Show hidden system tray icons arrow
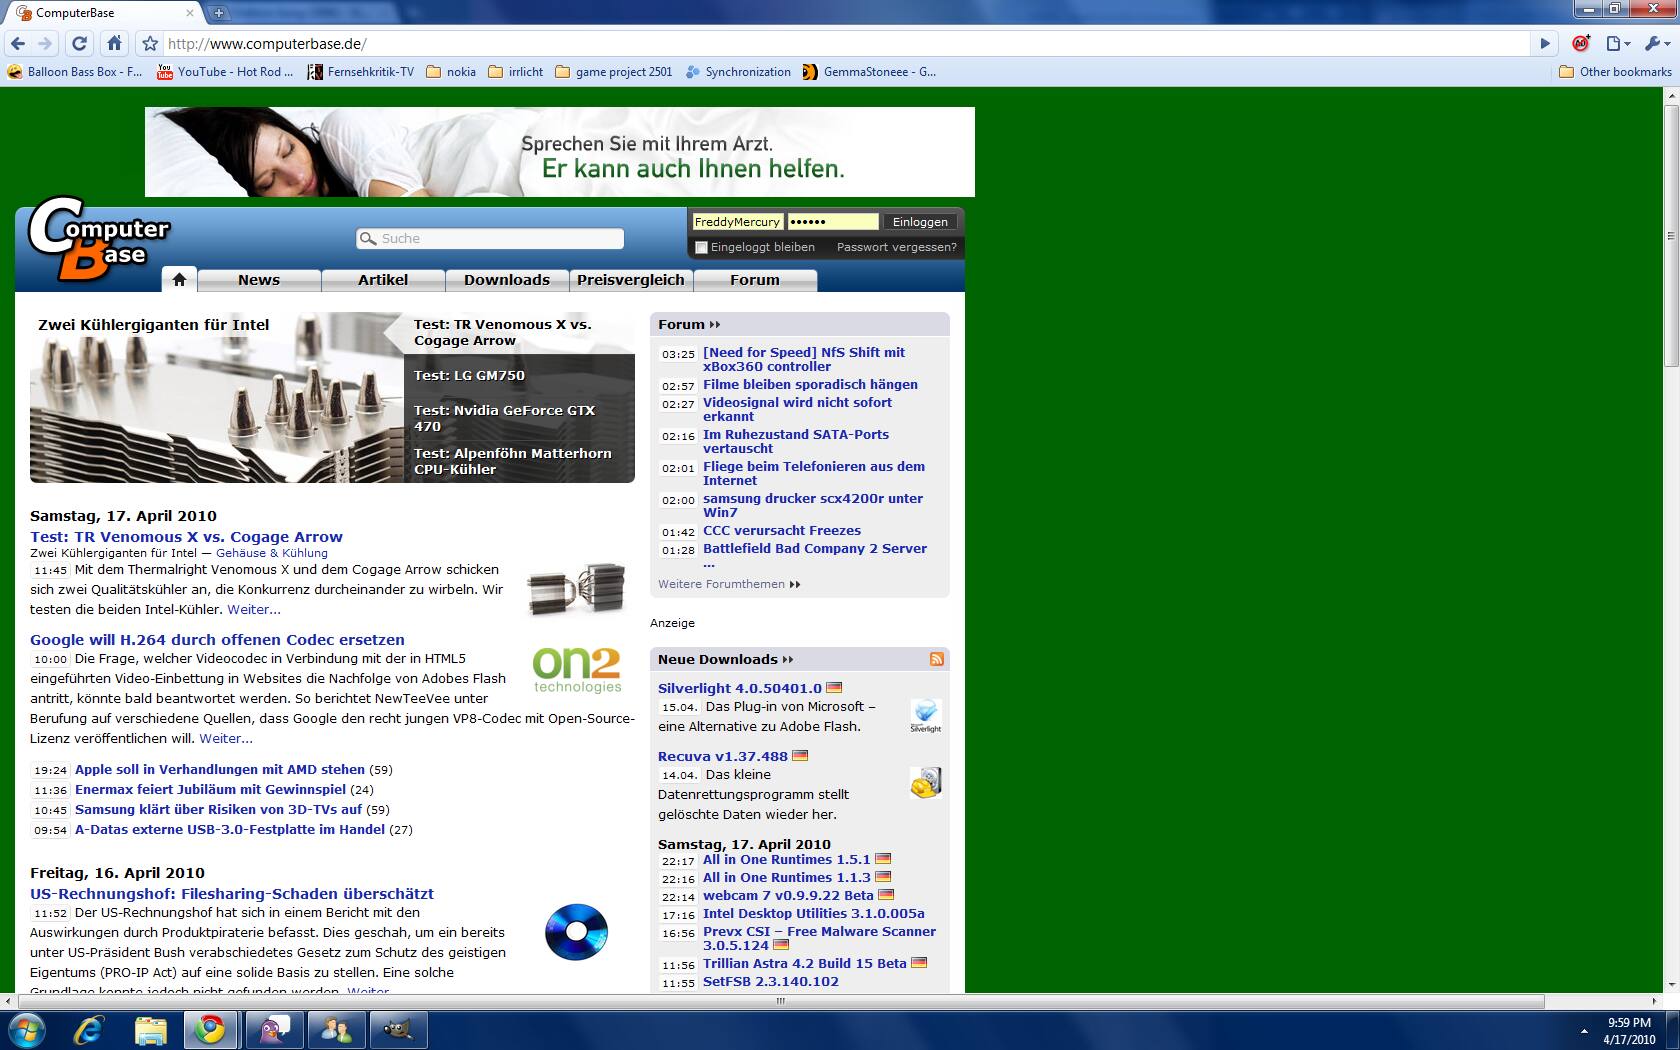Viewport: 1680px width, 1050px height. coord(1583,1031)
